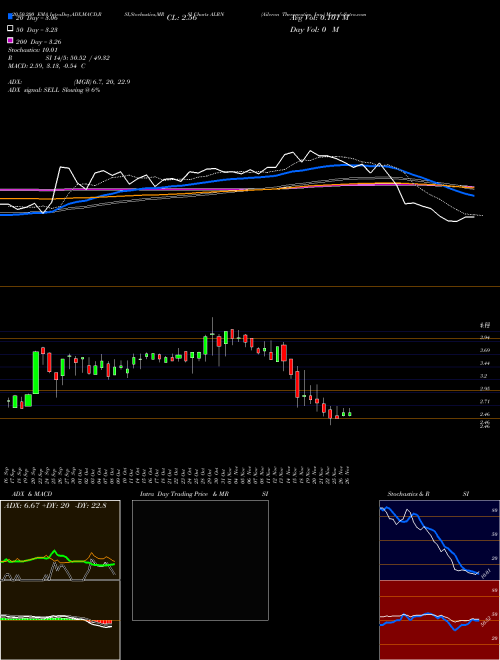The width and height of the screenshot is (500, 660).
Task: Click the 2.71 price axis label
Action: [485, 402]
